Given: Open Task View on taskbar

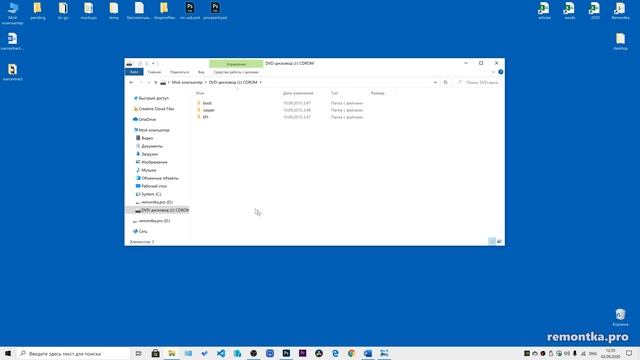Looking at the screenshot, I should (138, 353).
